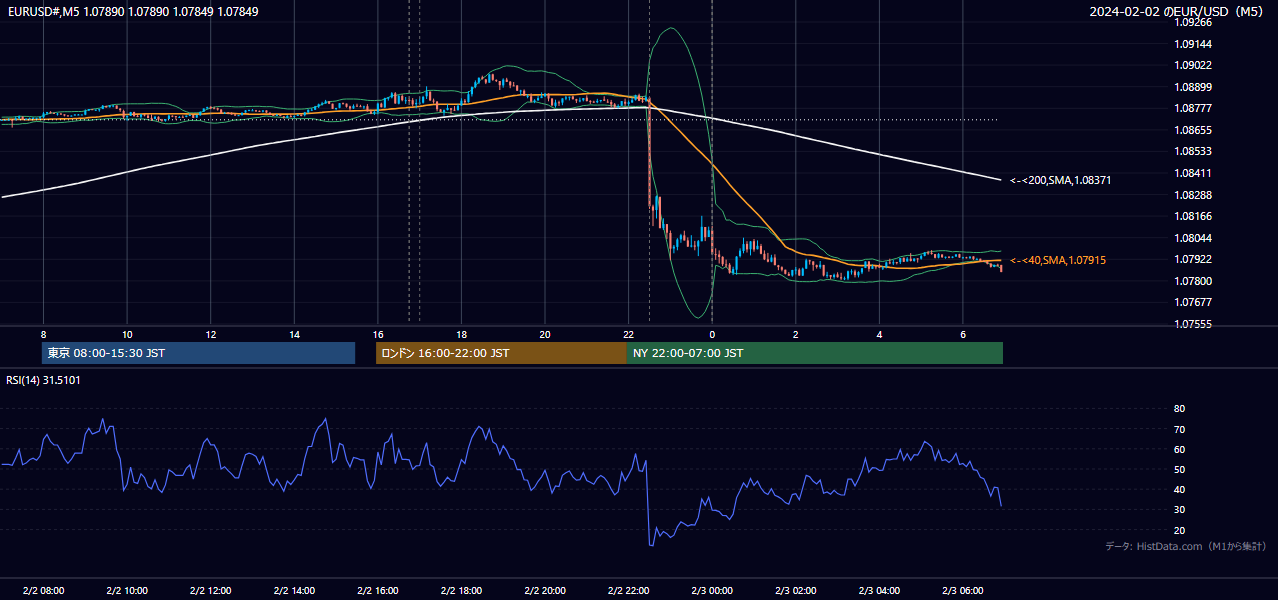
Task: Click the RSI(14) 31.5101 indicator label
Action: (x=43, y=380)
